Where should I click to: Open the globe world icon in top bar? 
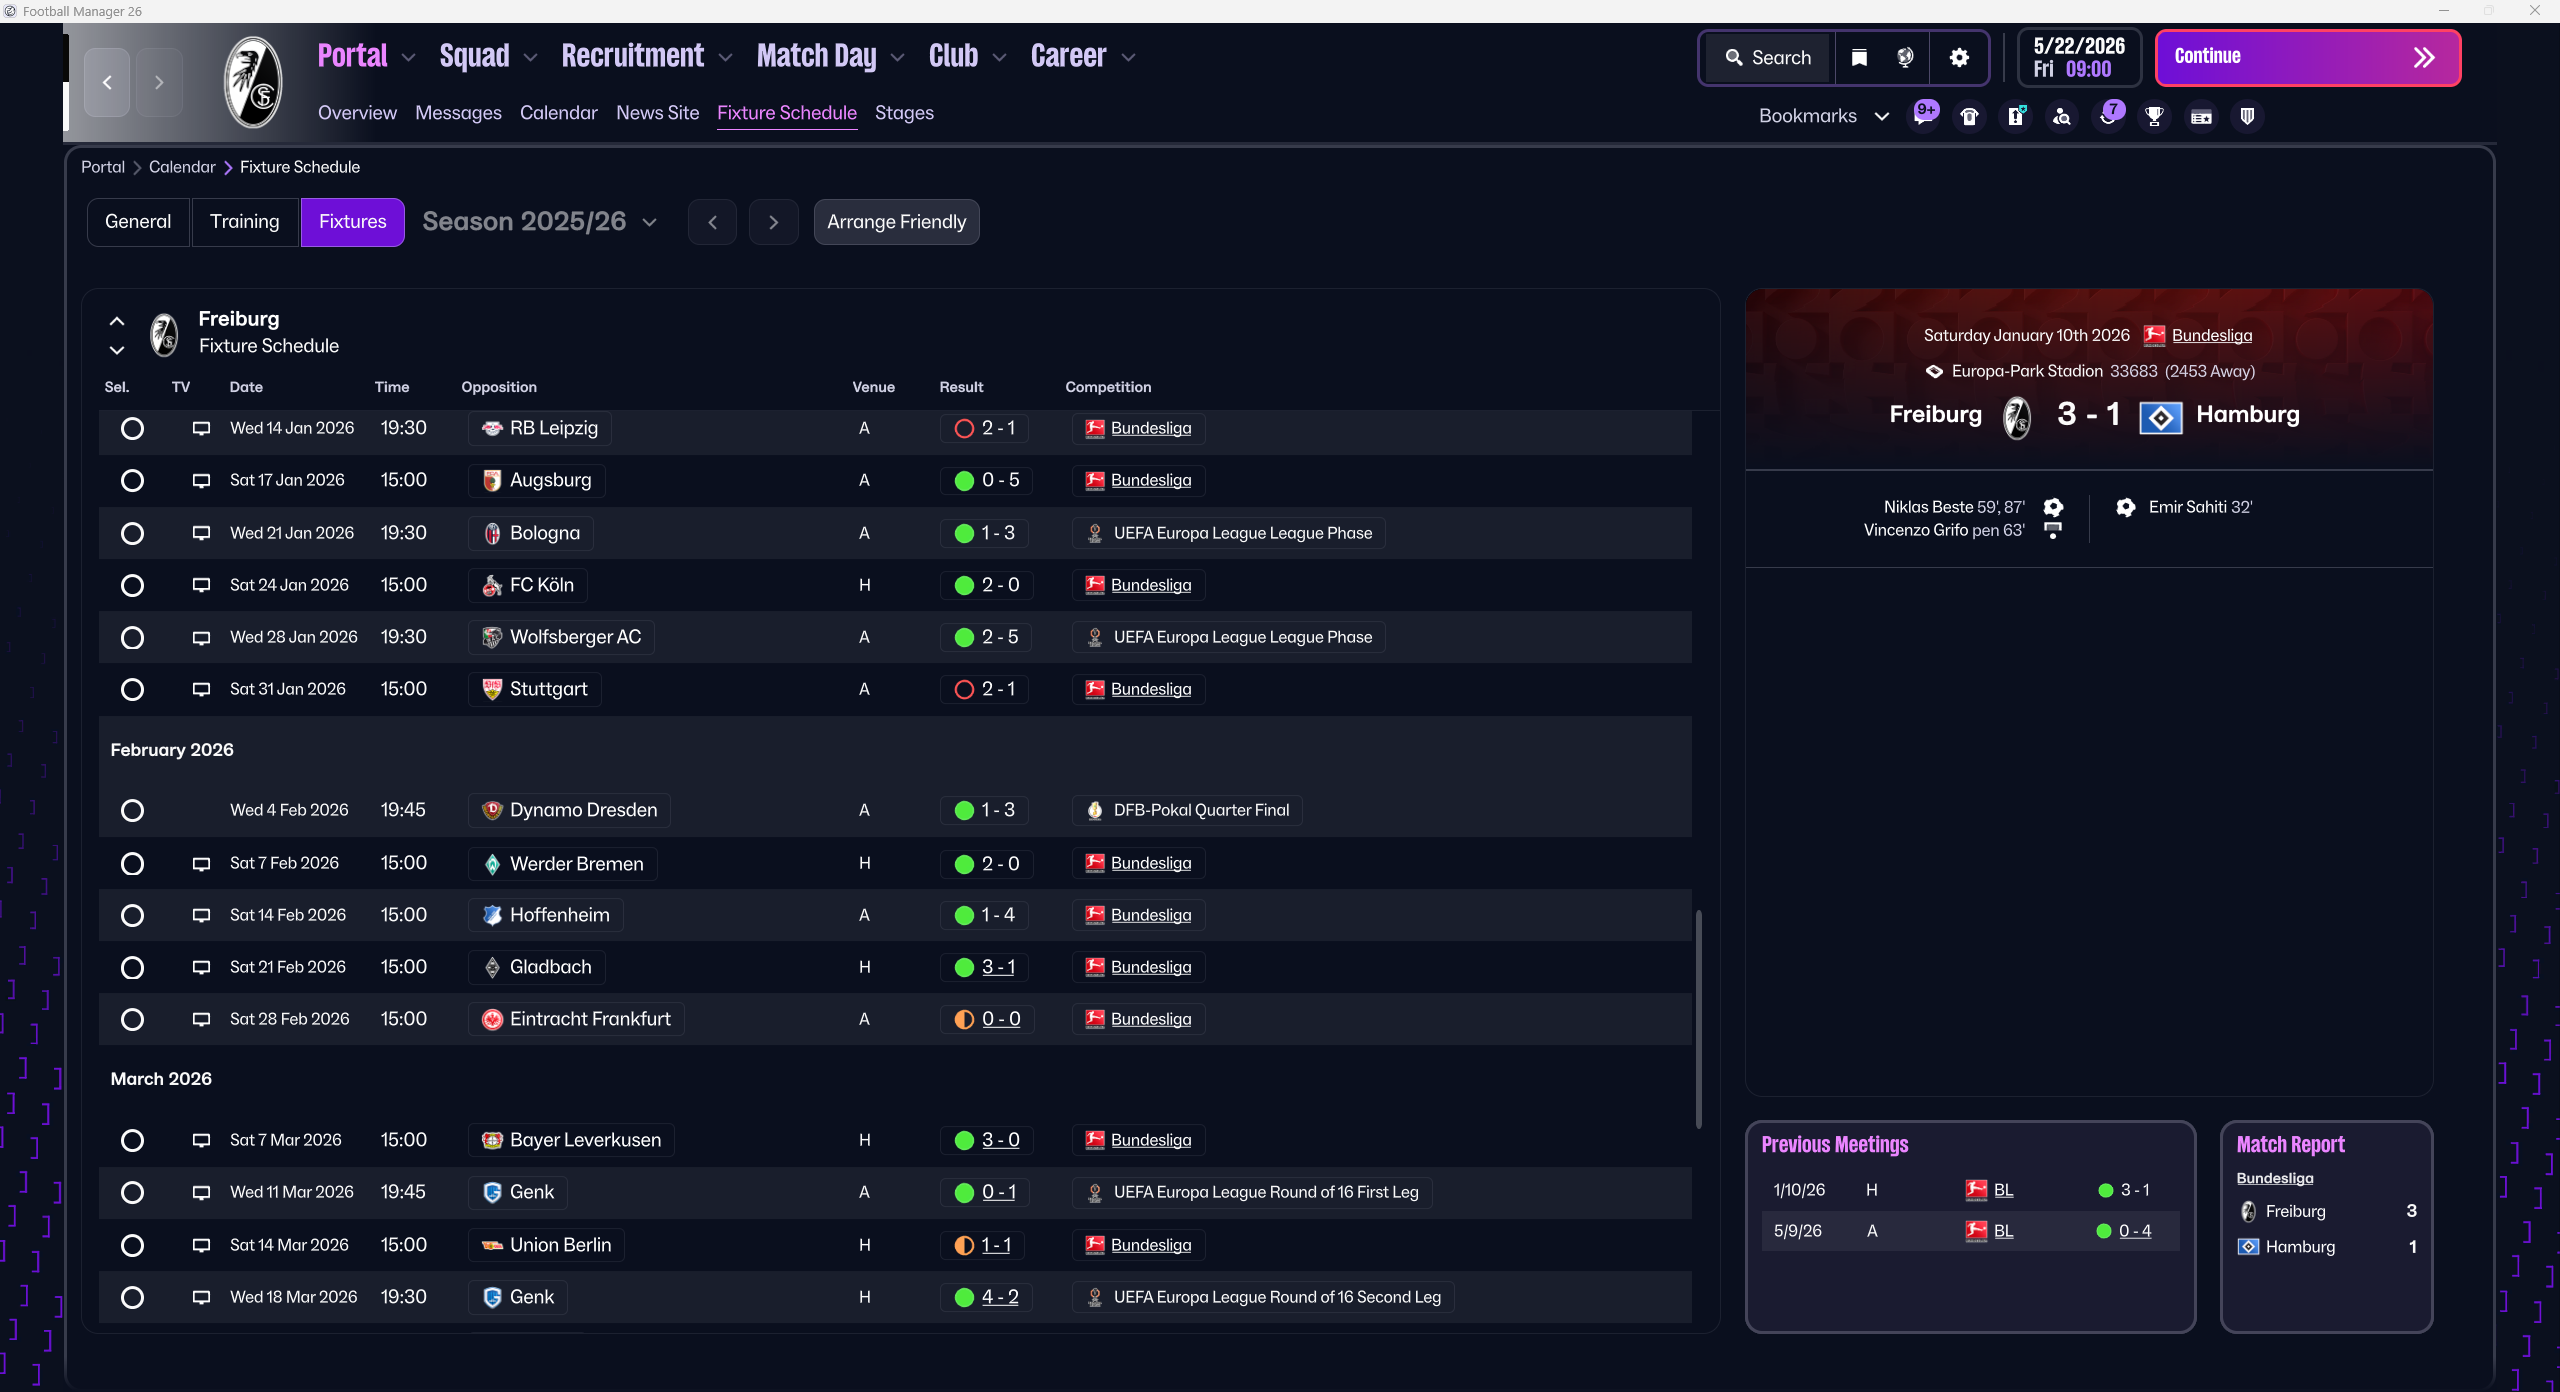coord(1905,58)
